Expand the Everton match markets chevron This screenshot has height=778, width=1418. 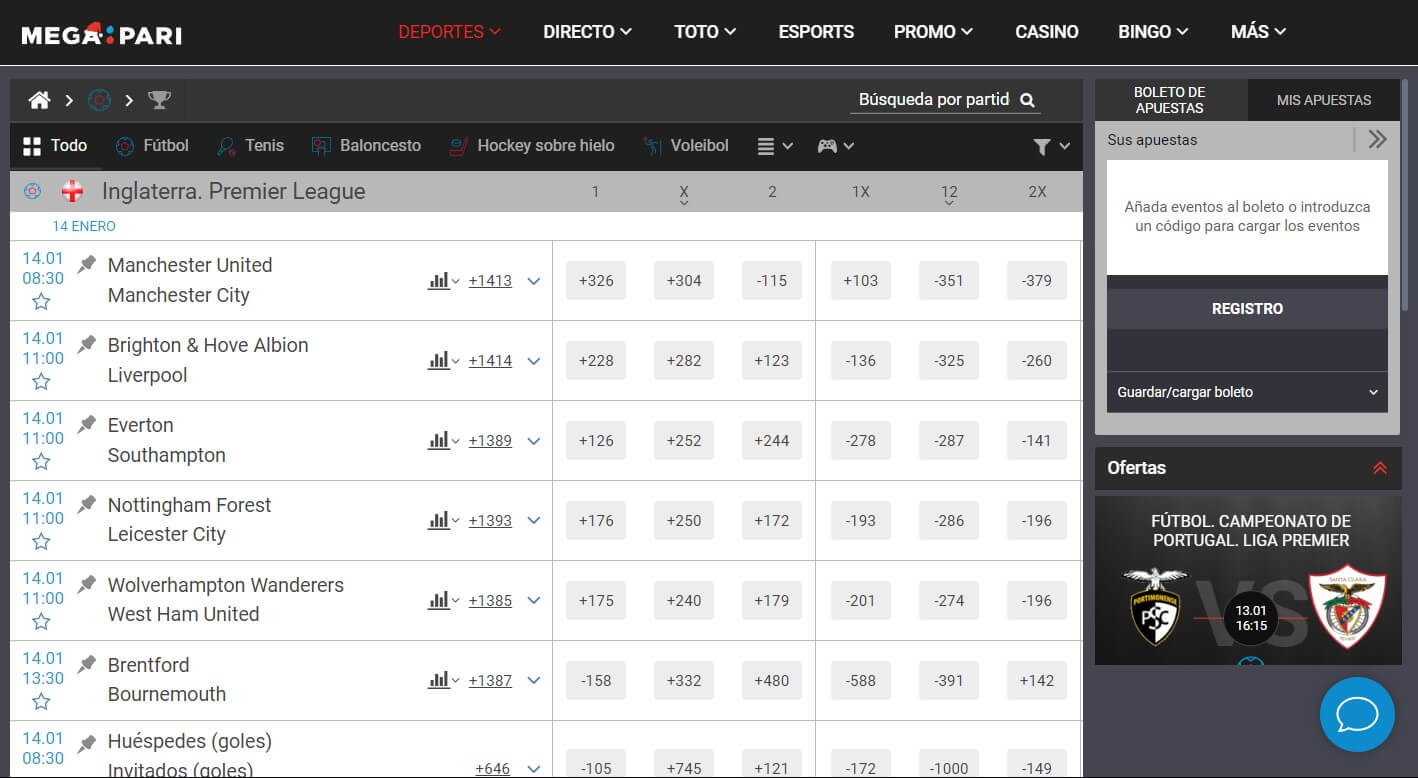click(x=534, y=441)
